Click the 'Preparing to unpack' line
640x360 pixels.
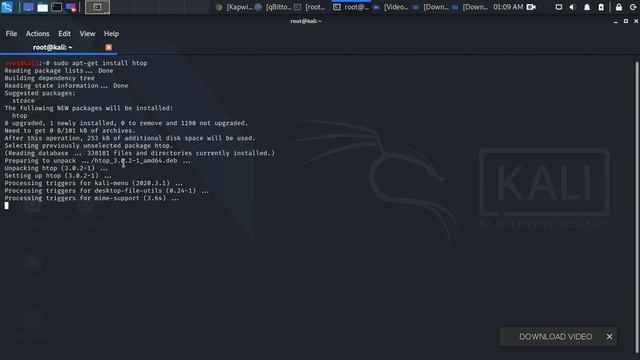97,160
